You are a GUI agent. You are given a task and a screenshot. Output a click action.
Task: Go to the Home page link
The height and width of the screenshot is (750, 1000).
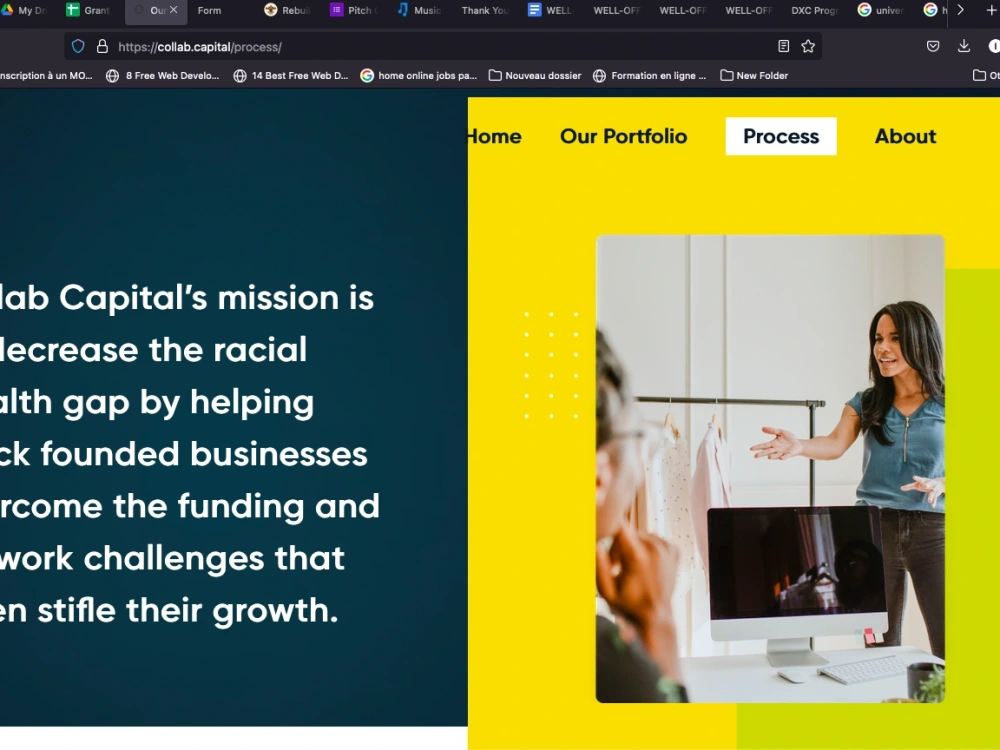click(493, 136)
